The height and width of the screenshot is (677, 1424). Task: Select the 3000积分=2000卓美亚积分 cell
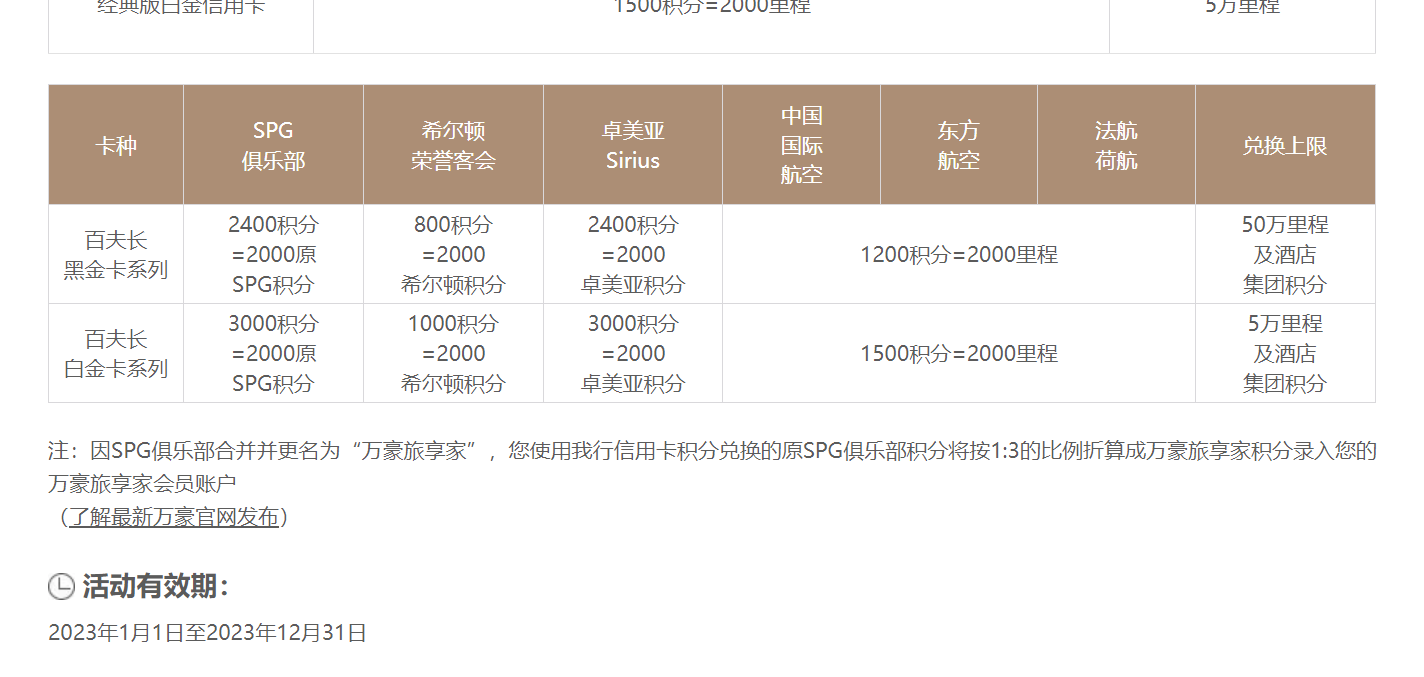click(x=633, y=353)
